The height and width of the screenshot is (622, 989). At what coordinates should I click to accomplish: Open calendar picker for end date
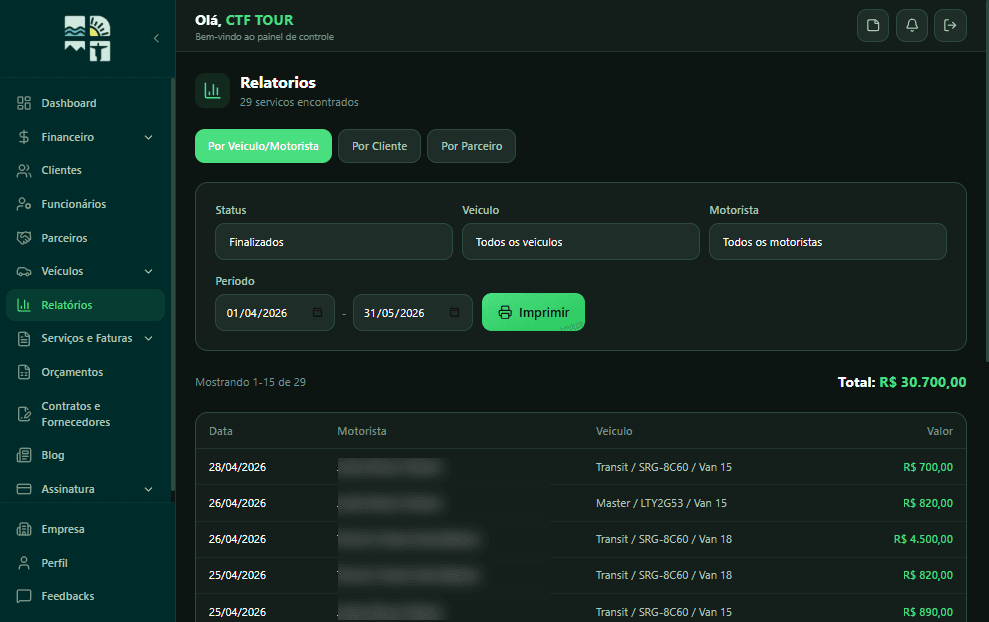[454, 312]
